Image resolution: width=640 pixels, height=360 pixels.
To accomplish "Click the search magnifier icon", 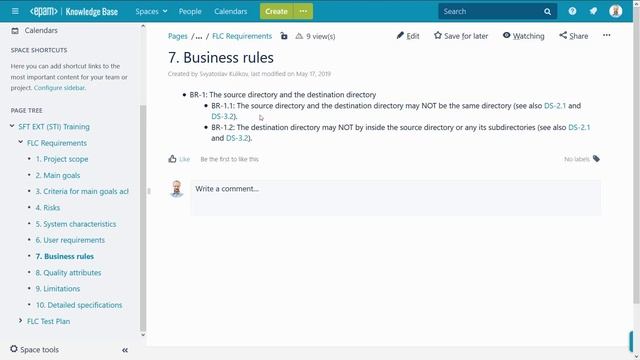I will tap(547, 11).
